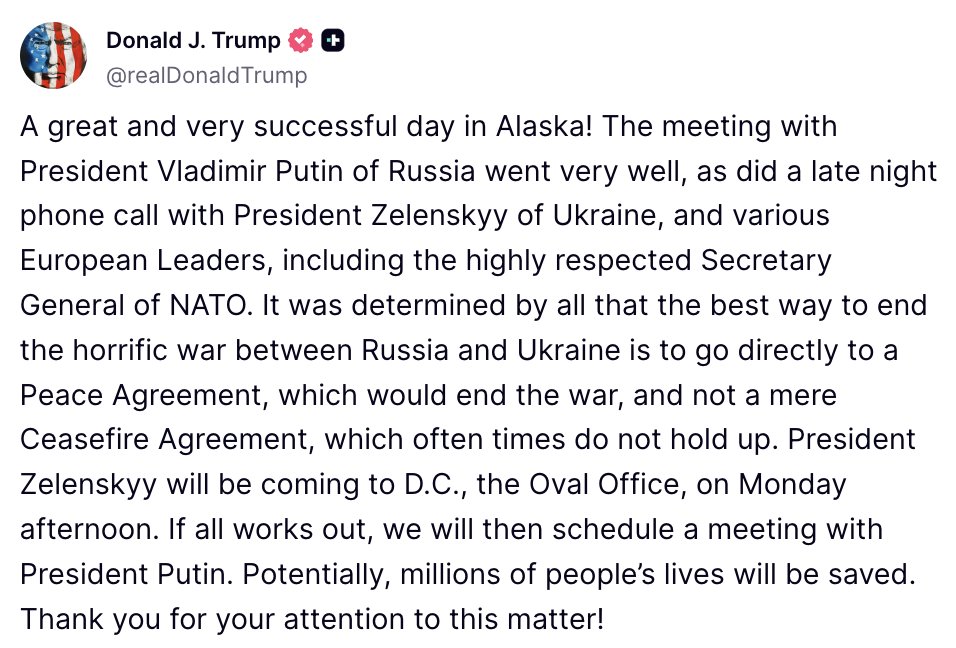This screenshot has width=956, height=648.
Task: Open the Donald J. Trump profile avatar
Action: [53, 55]
